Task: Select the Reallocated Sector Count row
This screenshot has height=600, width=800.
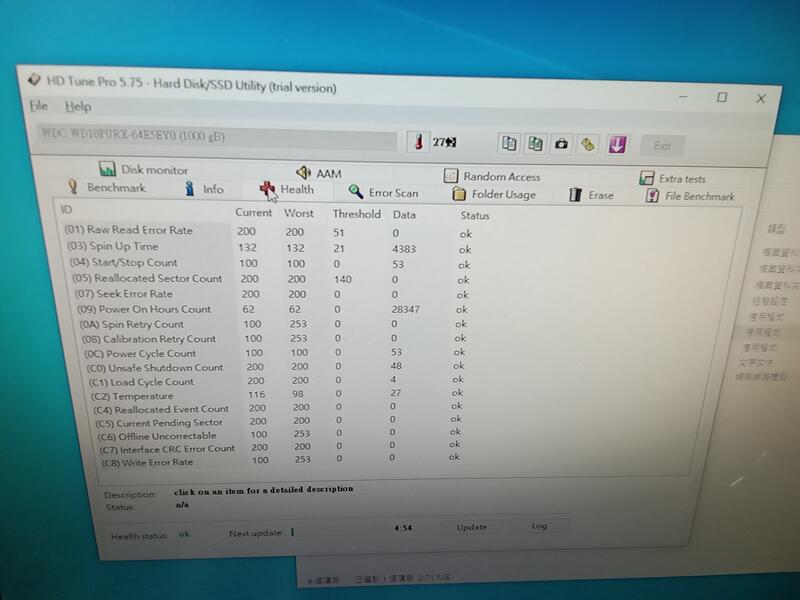Action: point(270,279)
